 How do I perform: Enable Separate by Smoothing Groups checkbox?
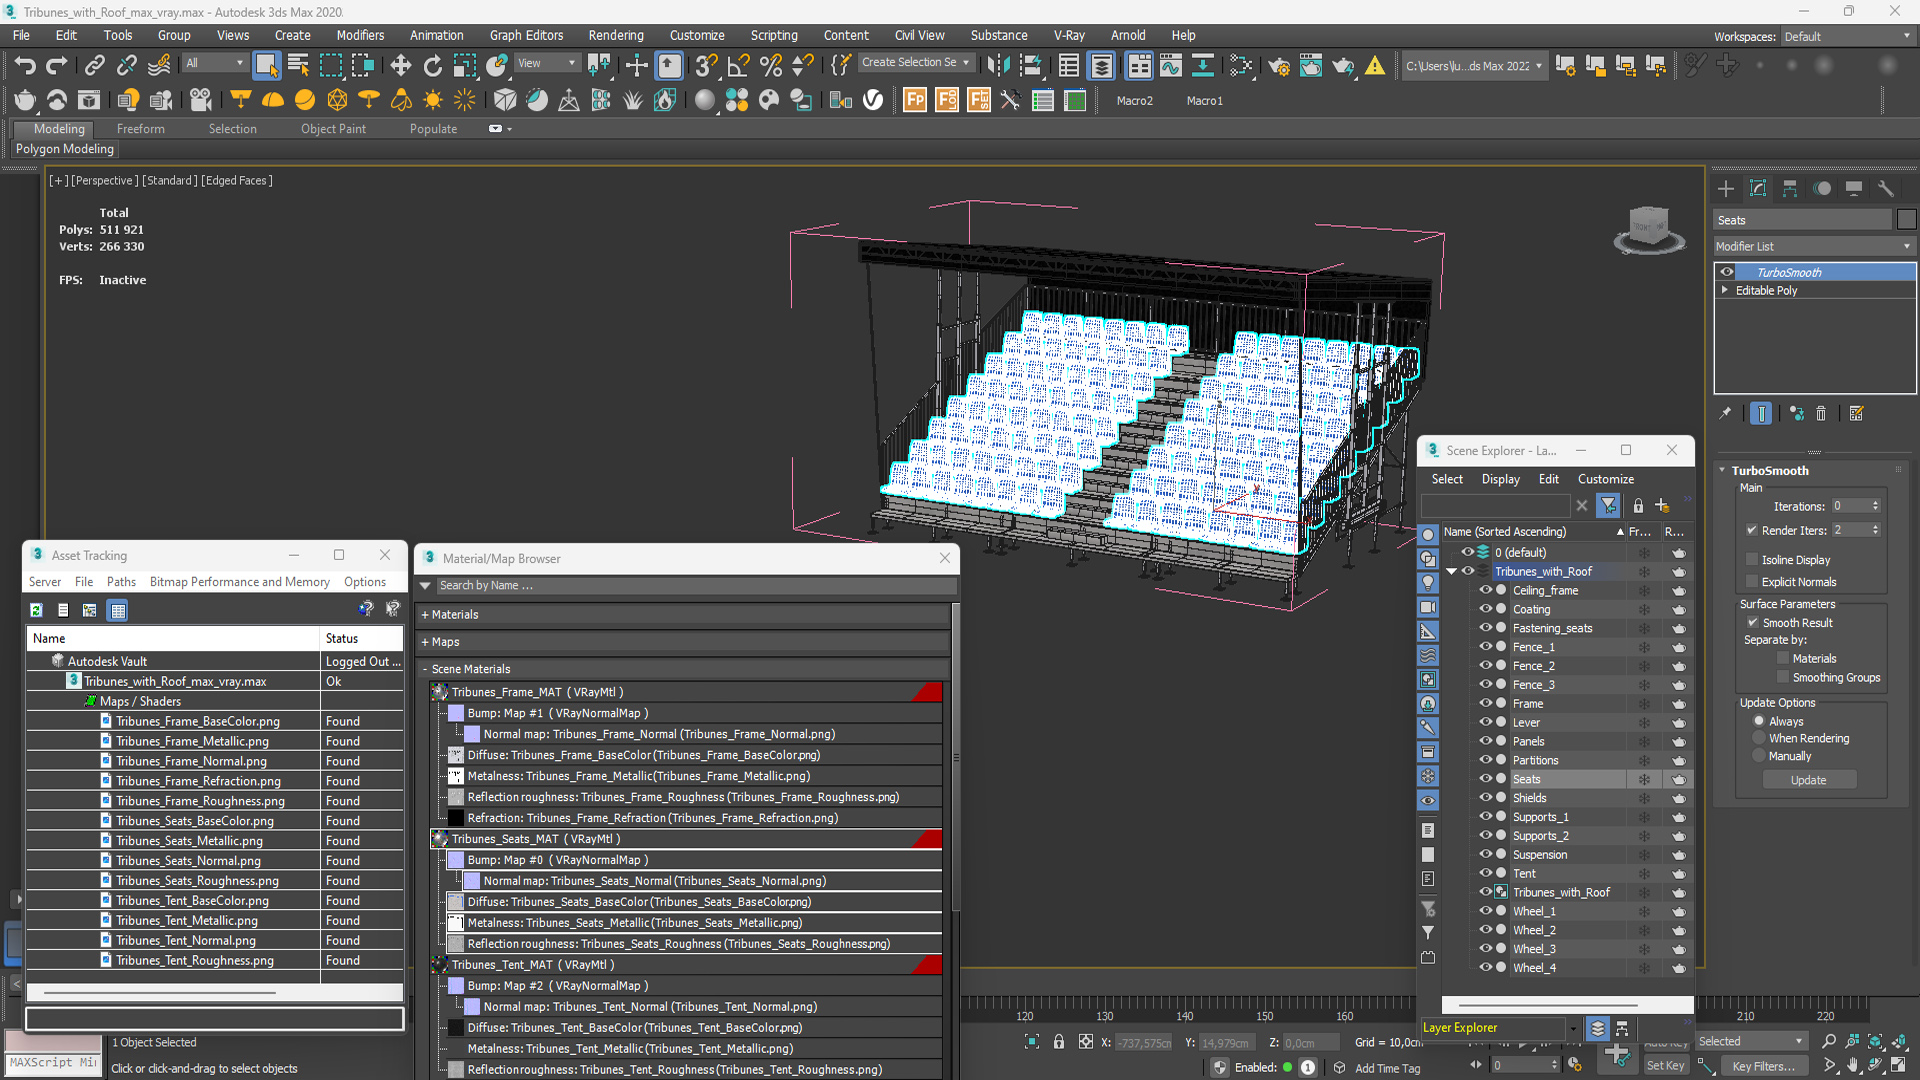pyautogui.click(x=1783, y=678)
